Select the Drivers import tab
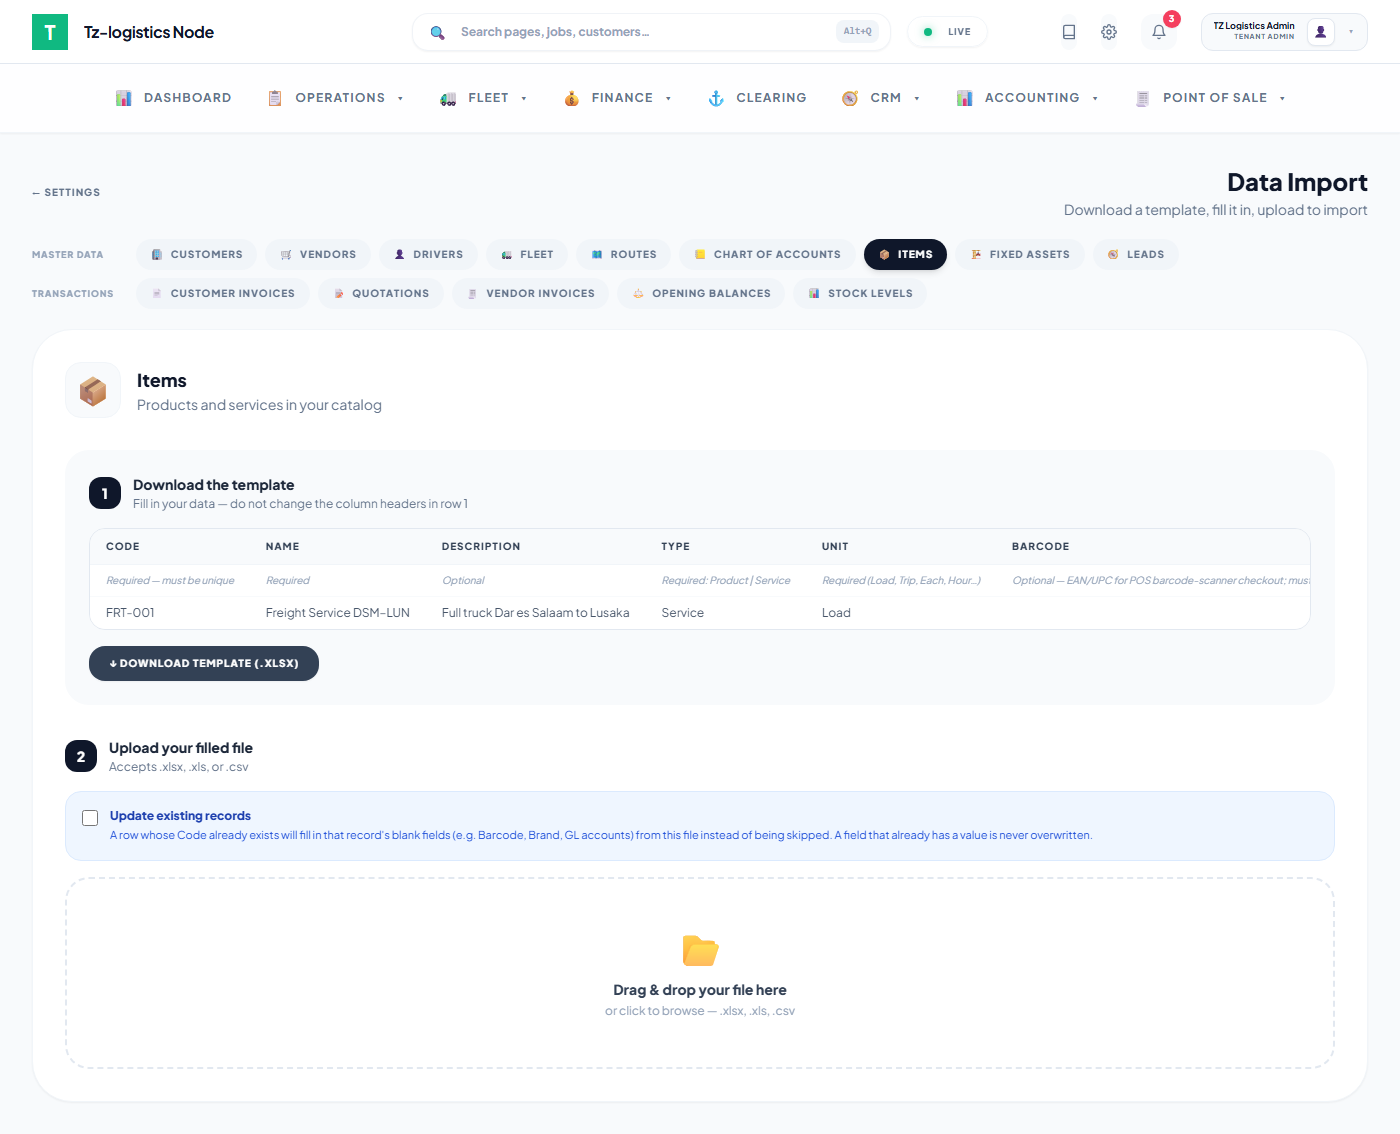1400x1134 pixels. [x=428, y=255]
